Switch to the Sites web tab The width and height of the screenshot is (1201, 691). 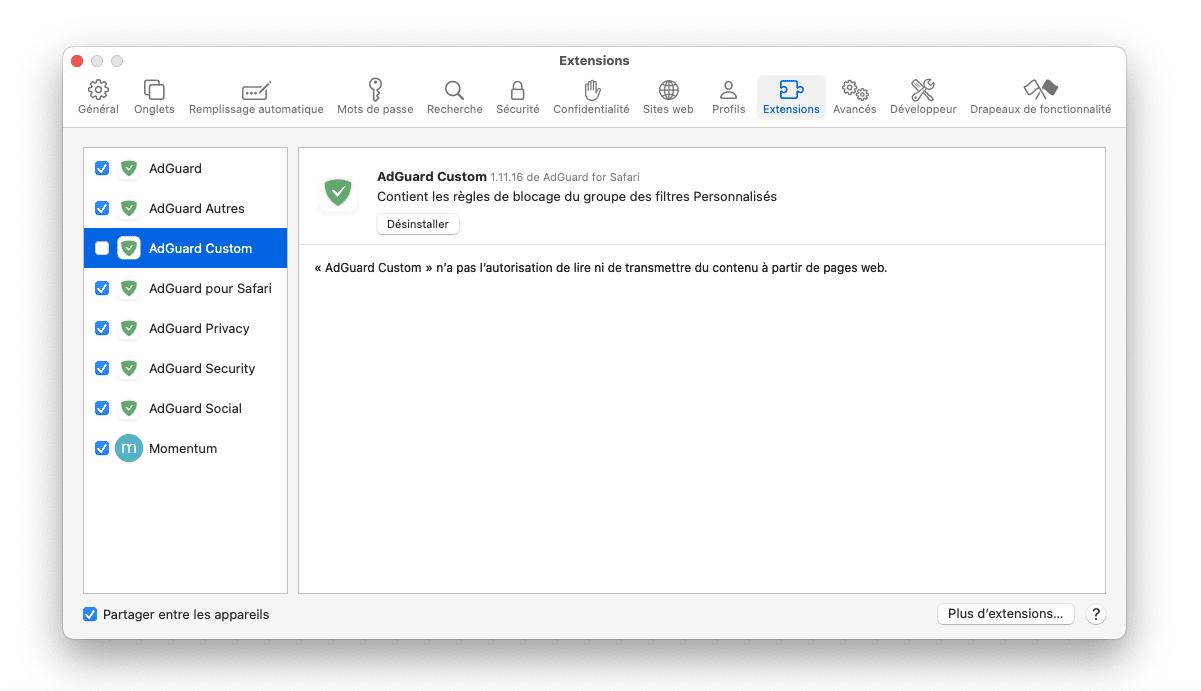668,97
